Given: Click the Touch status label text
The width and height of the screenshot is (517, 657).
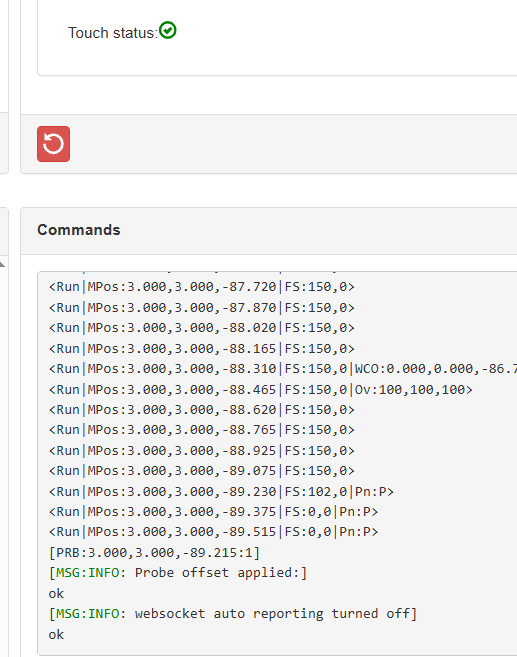Looking at the screenshot, I should click(x=113, y=33).
